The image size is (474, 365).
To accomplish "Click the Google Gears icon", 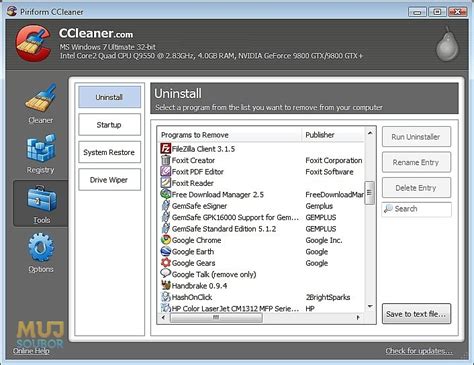I will point(166,263).
